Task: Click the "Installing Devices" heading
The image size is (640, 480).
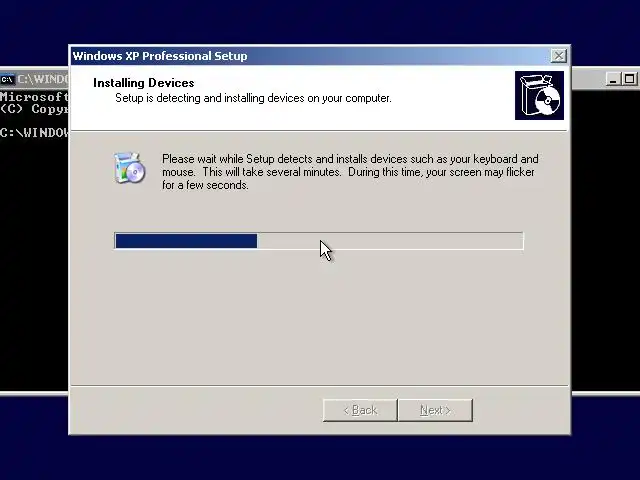Action: click(144, 83)
